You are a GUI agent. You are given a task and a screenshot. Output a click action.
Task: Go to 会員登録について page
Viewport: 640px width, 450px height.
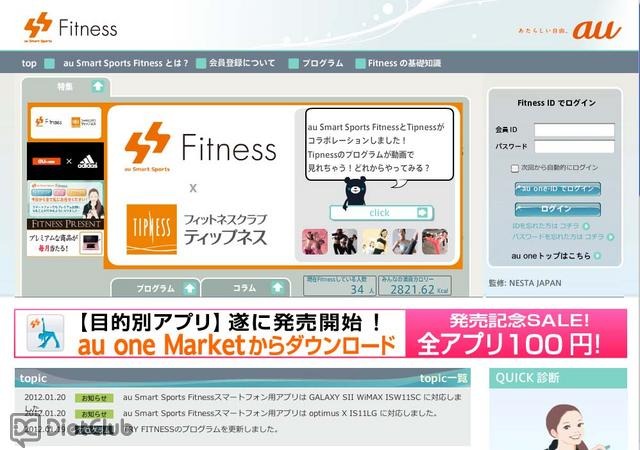tap(242, 63)
